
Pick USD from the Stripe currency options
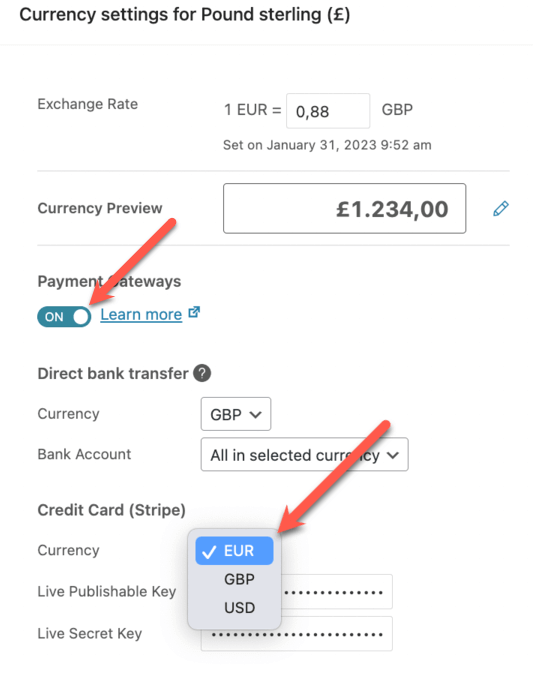(239, 608)
